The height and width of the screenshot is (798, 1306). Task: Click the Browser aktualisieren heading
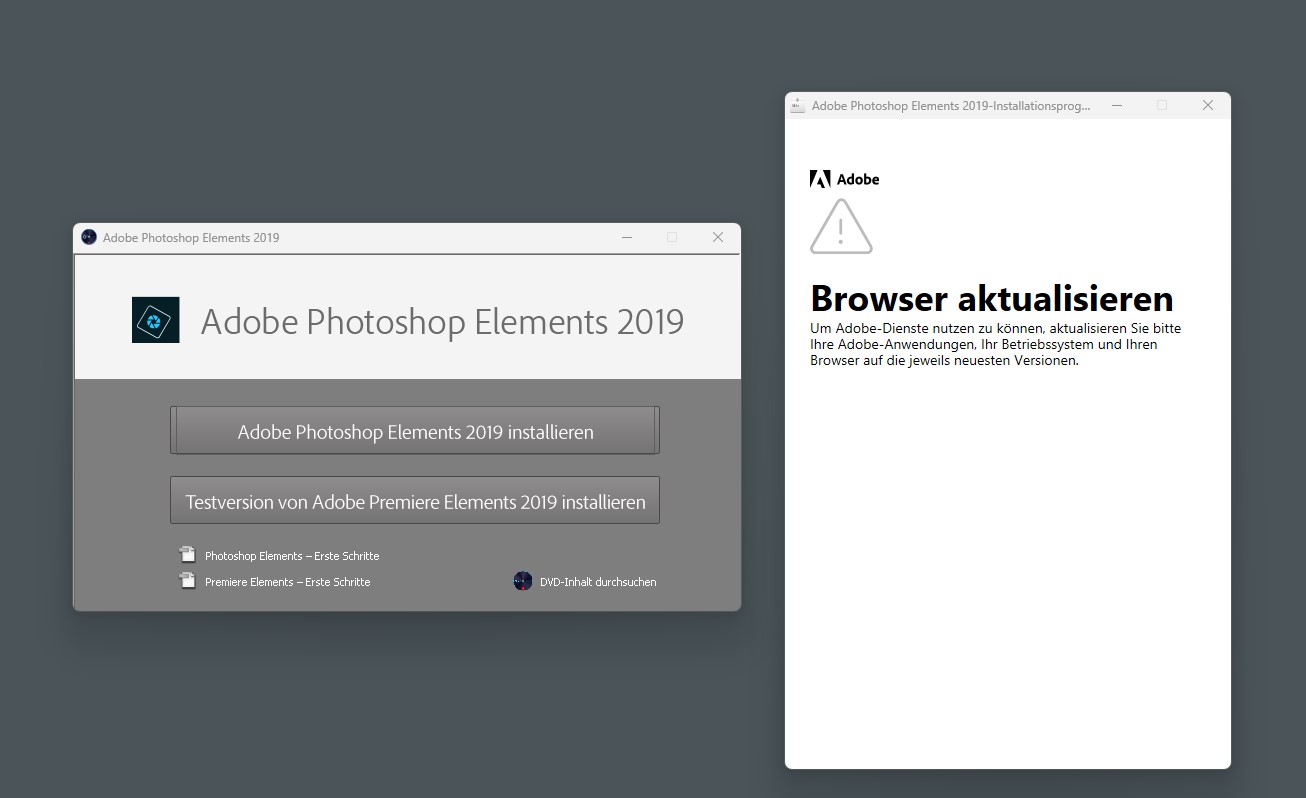point(991,298)
